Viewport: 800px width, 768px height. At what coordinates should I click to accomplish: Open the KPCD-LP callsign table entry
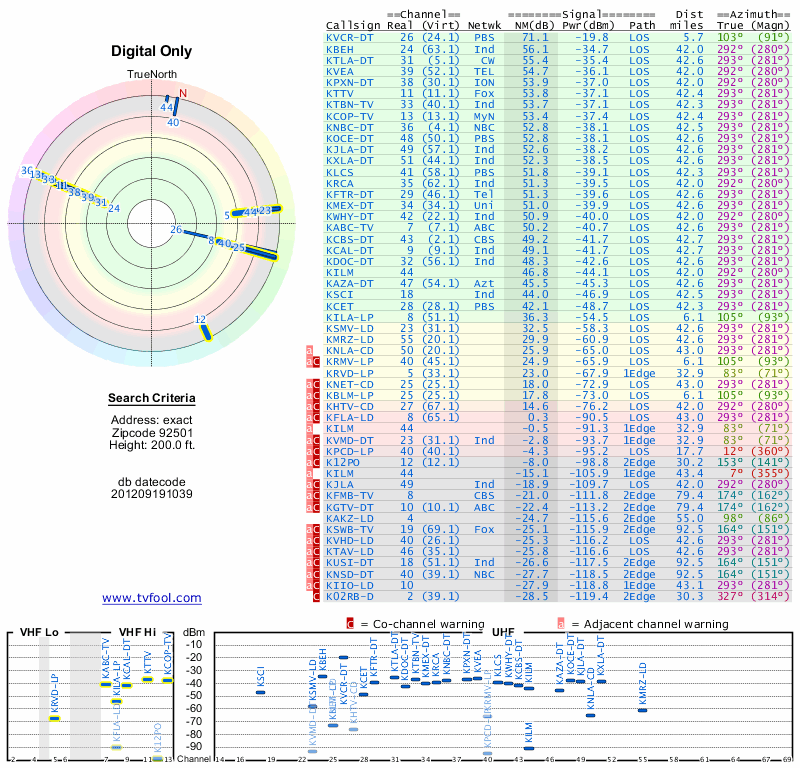[x=349, y=451]
